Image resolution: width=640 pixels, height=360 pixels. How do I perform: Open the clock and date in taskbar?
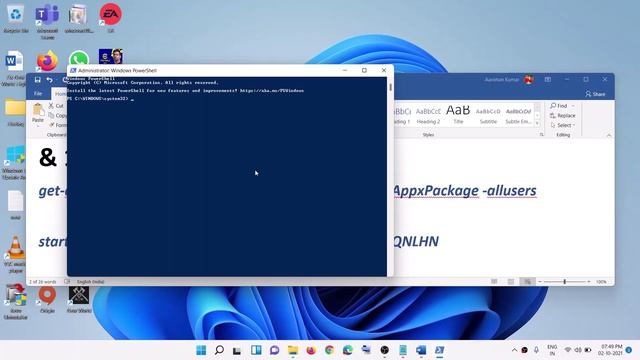pyautogui.click(x=610, y=350)
